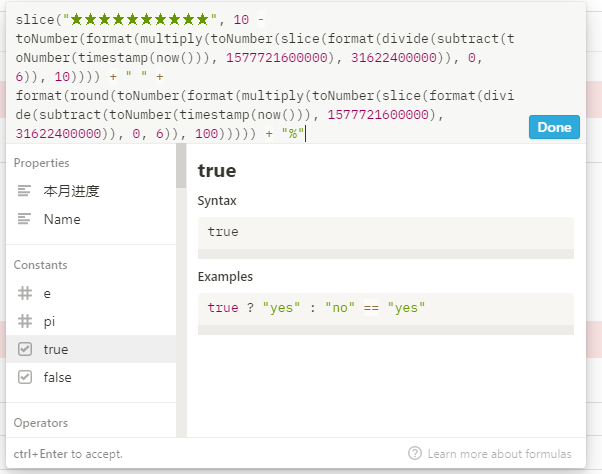Click the example code snippet box

(385, 314)
